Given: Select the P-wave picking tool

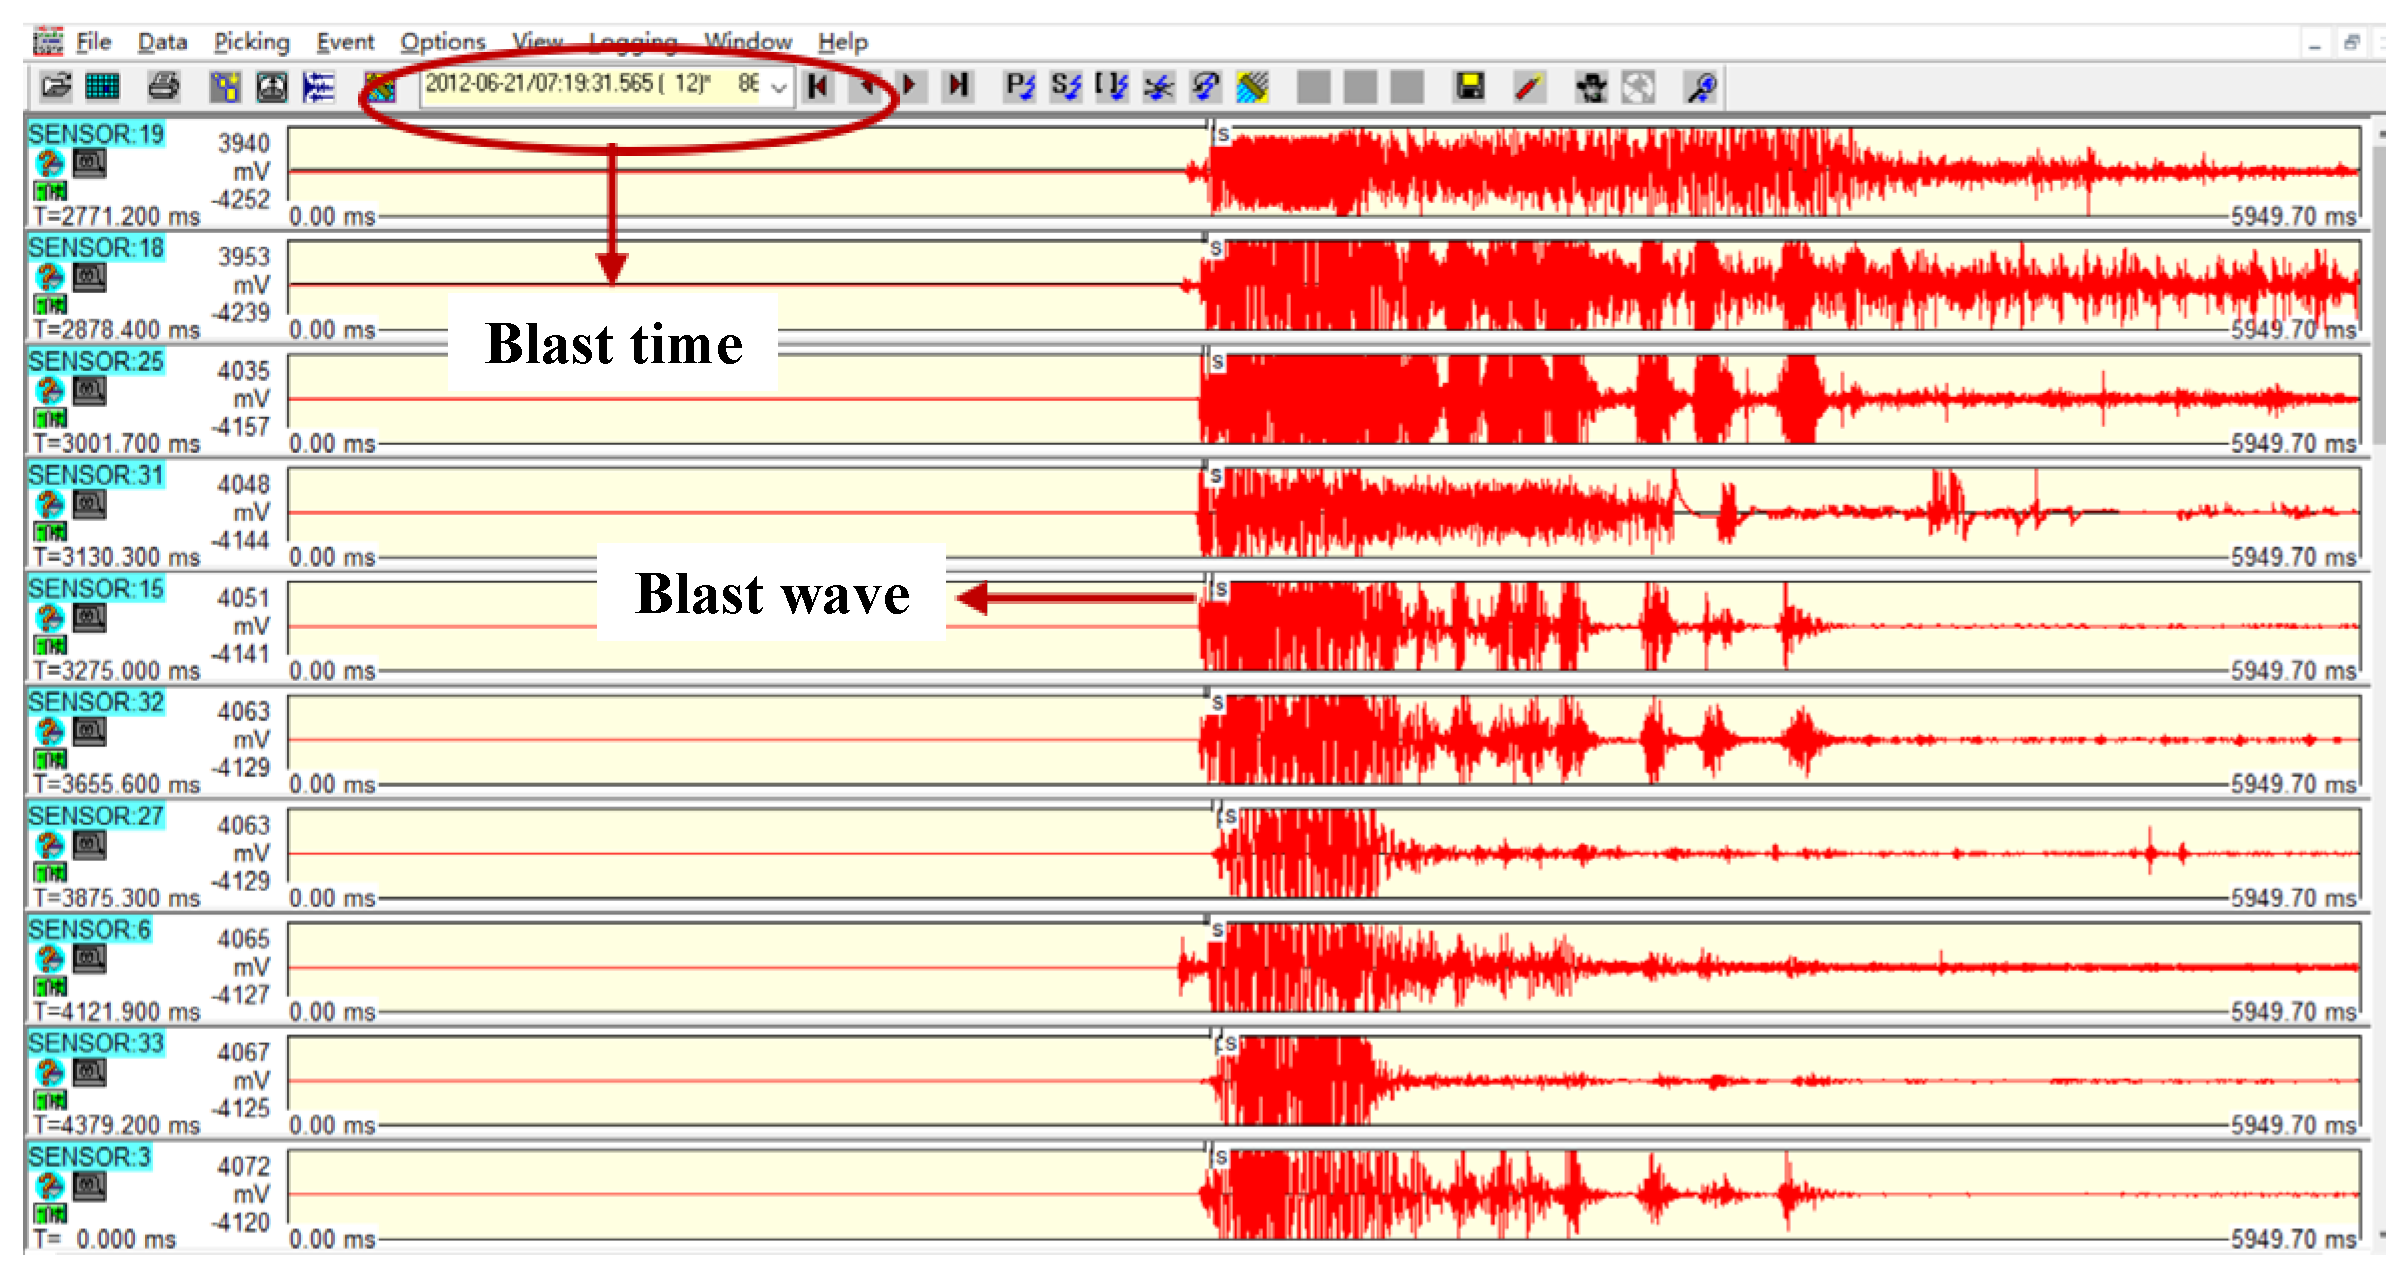Looking at the screenshot, I should point(1019,87).
